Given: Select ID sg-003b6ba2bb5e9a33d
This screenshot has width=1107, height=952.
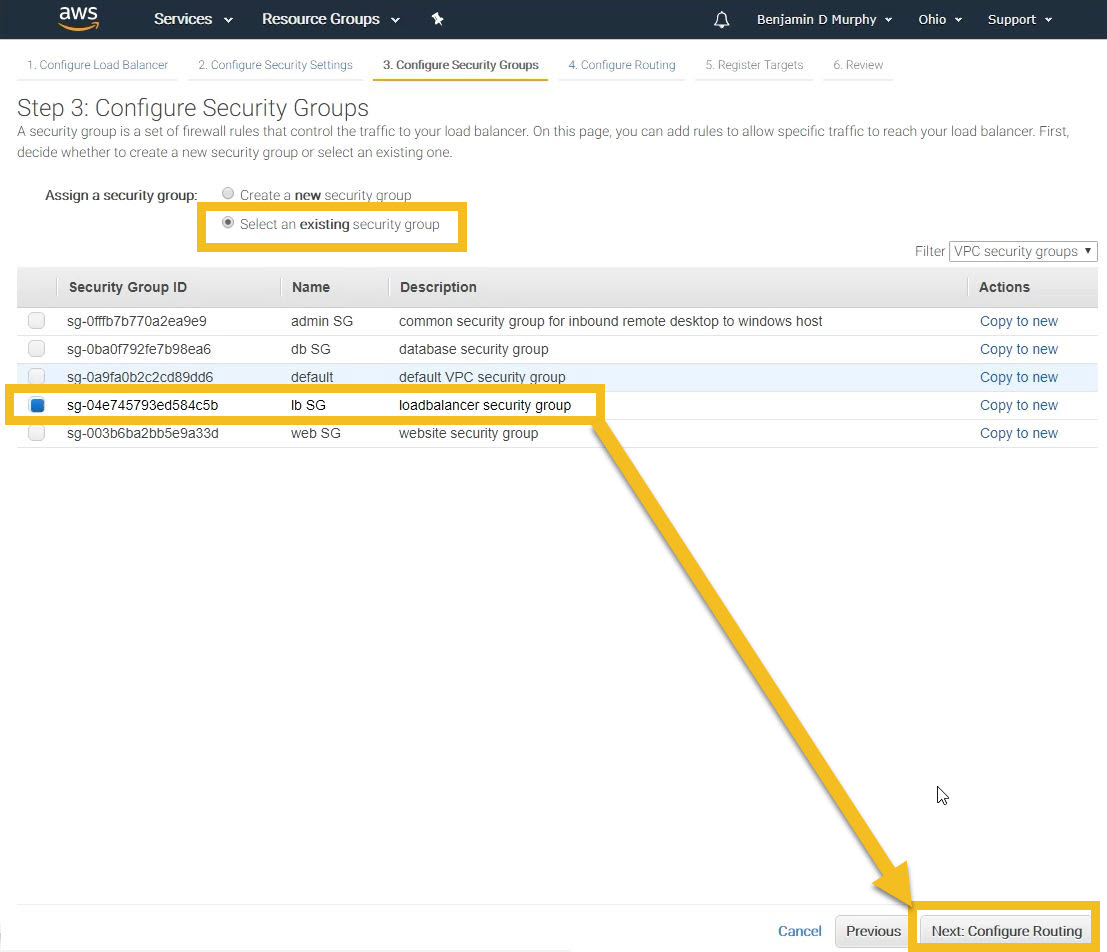Looking at the screenshot, I should (143, 434).
